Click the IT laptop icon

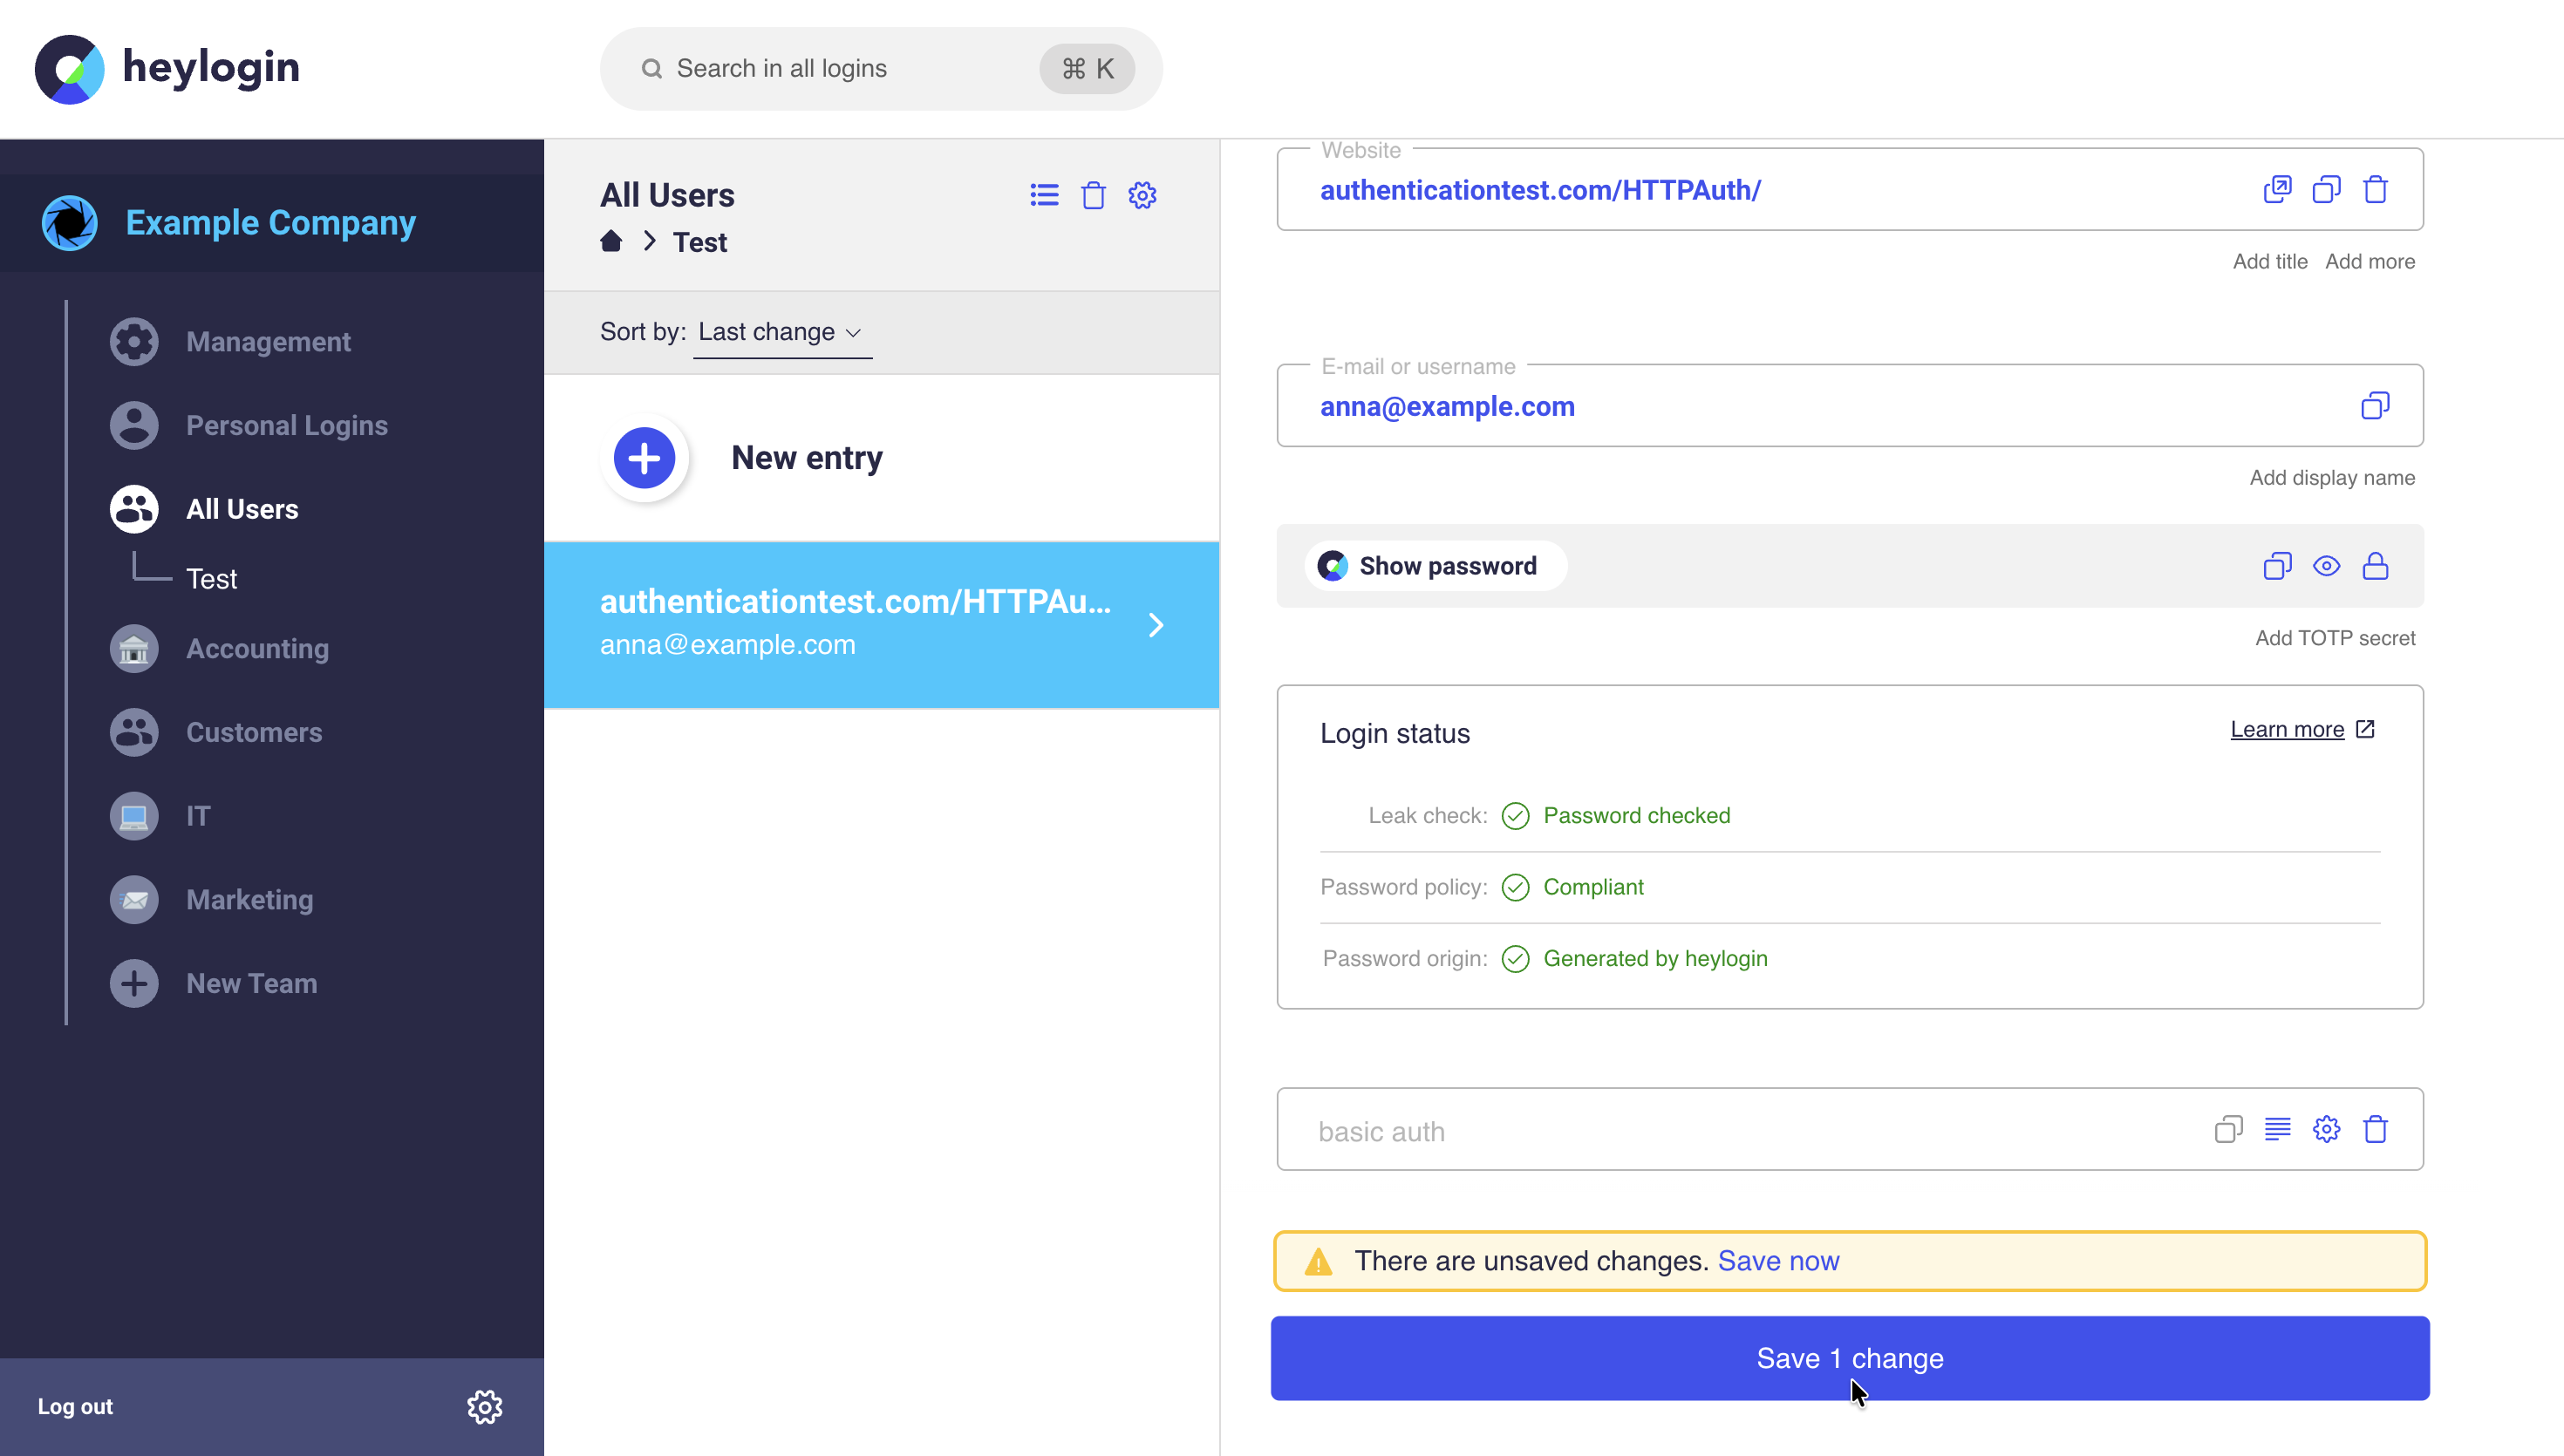(x=134, y=816)
